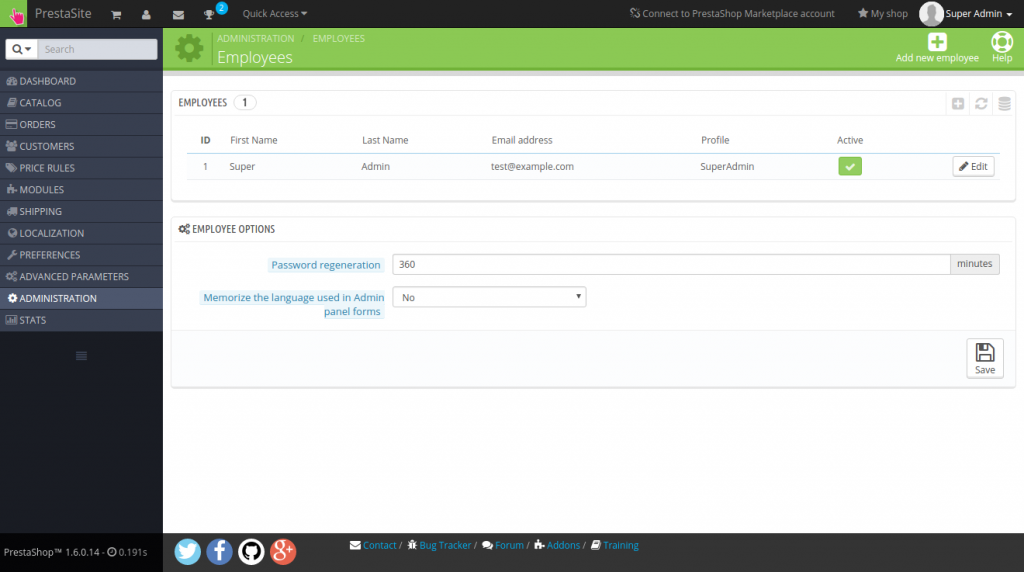
Task: Open the Memorize language select box
Action: tap(489, 297)
